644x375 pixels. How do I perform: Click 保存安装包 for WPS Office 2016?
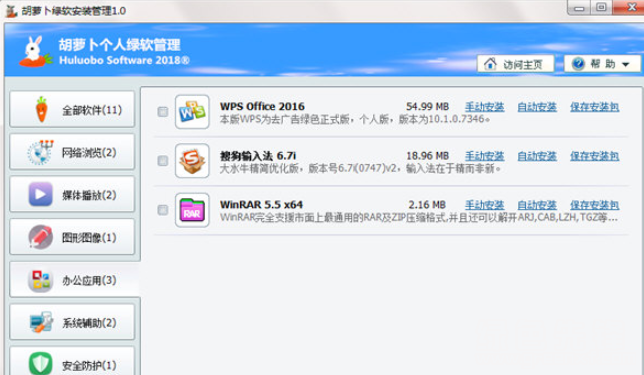[594, 107]
